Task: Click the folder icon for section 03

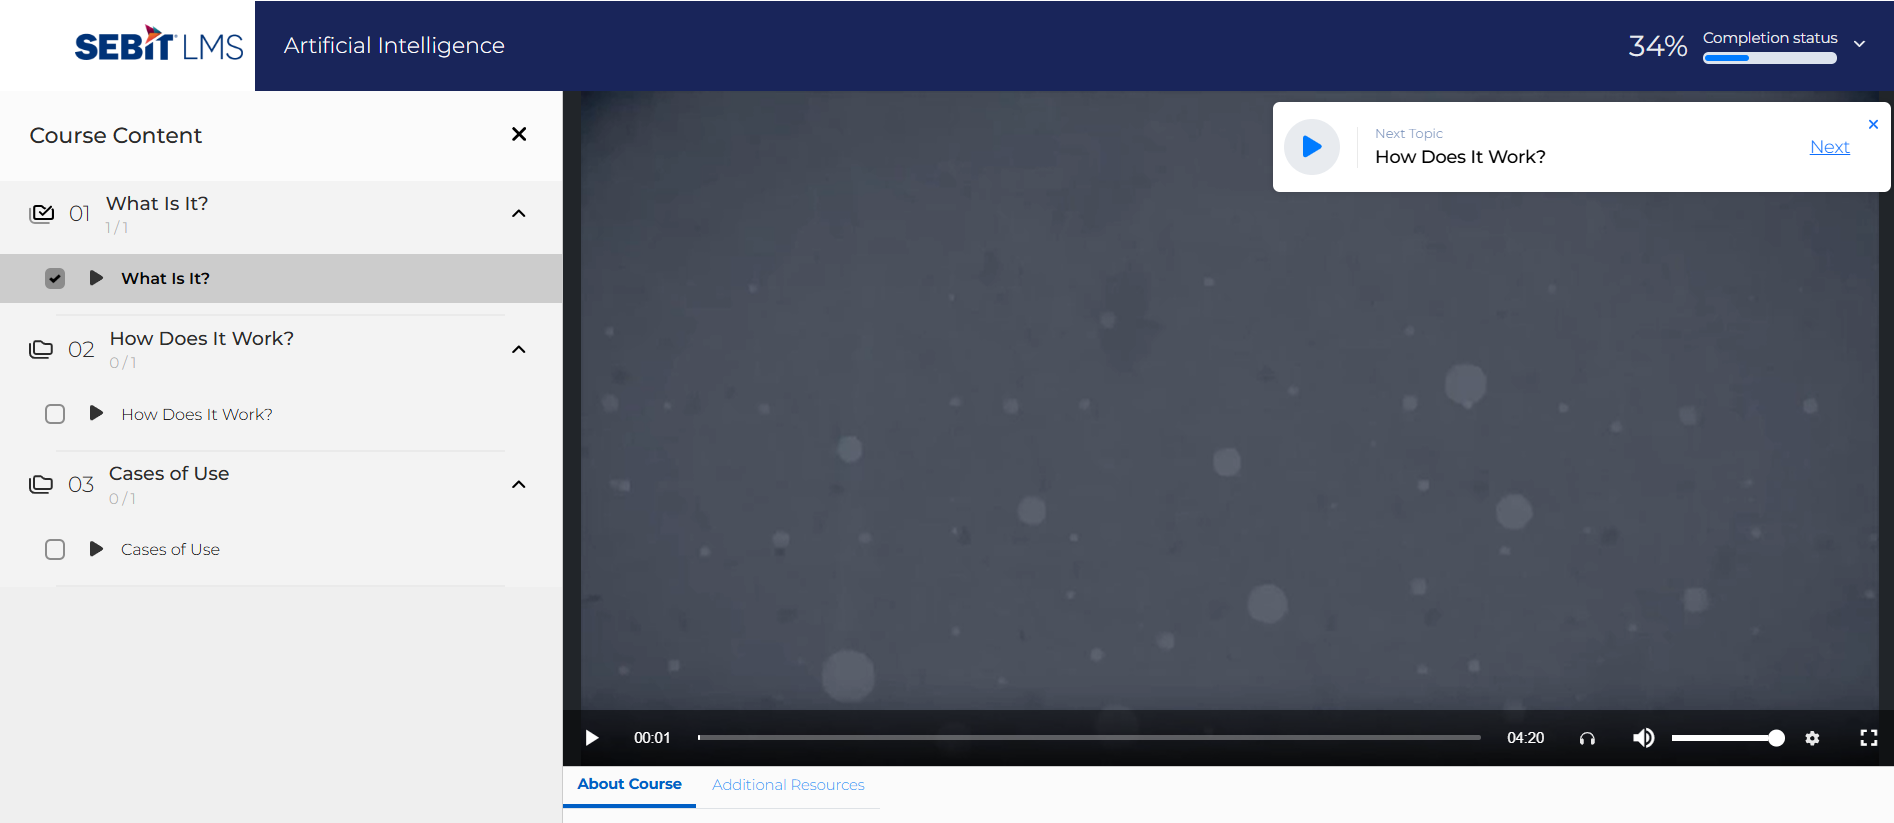Action: click(x=41, y=484)
